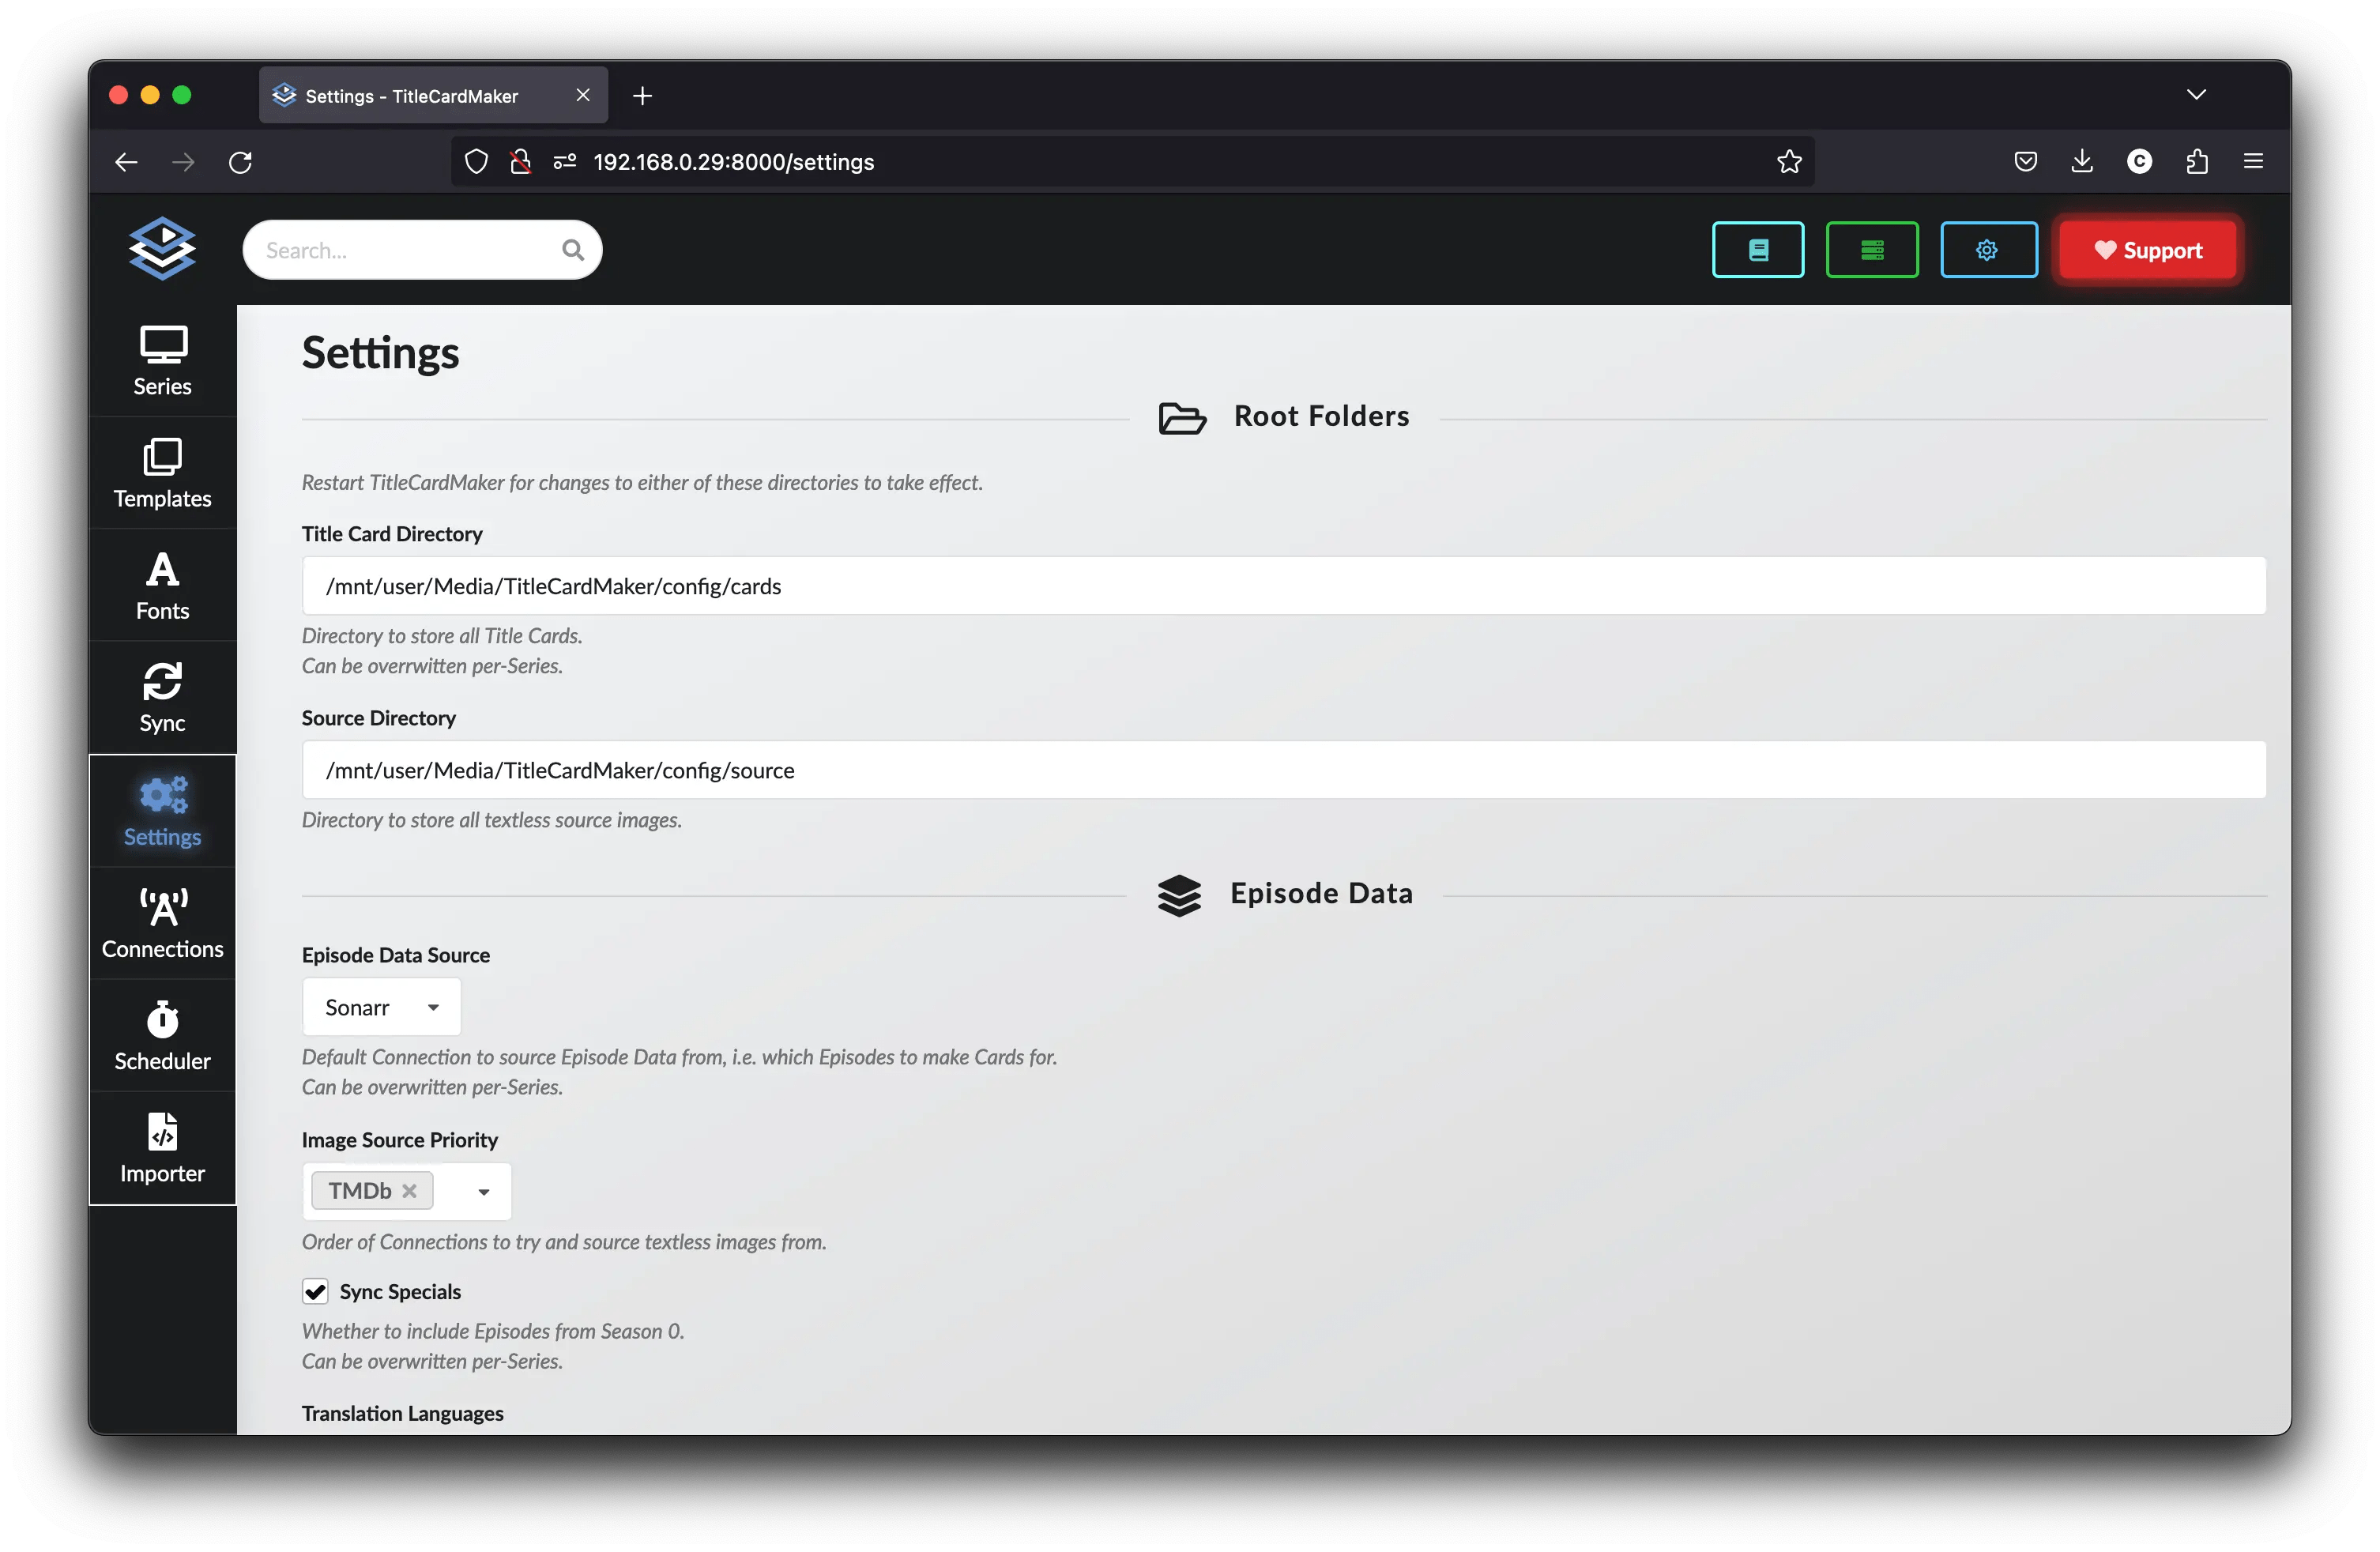Open the Scheduler
The width and height of the screenshot is (2380, 1552).
pos(161,1035)
